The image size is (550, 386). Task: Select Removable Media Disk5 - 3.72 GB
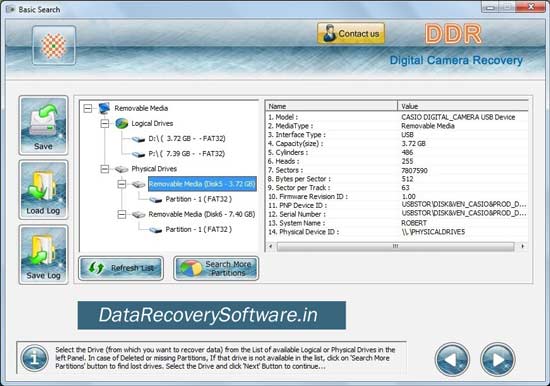coord(202,184)
